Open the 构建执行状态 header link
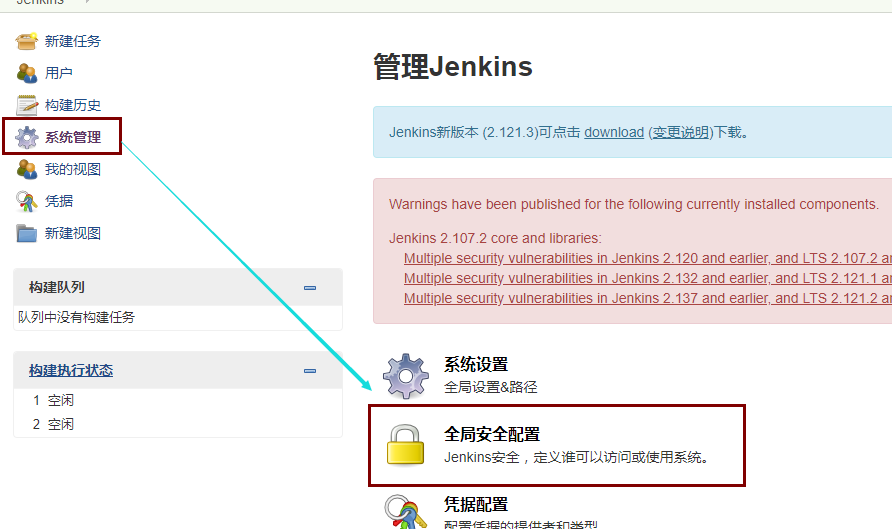This screenshot has width=892, height=529. [x=71, y=370]
